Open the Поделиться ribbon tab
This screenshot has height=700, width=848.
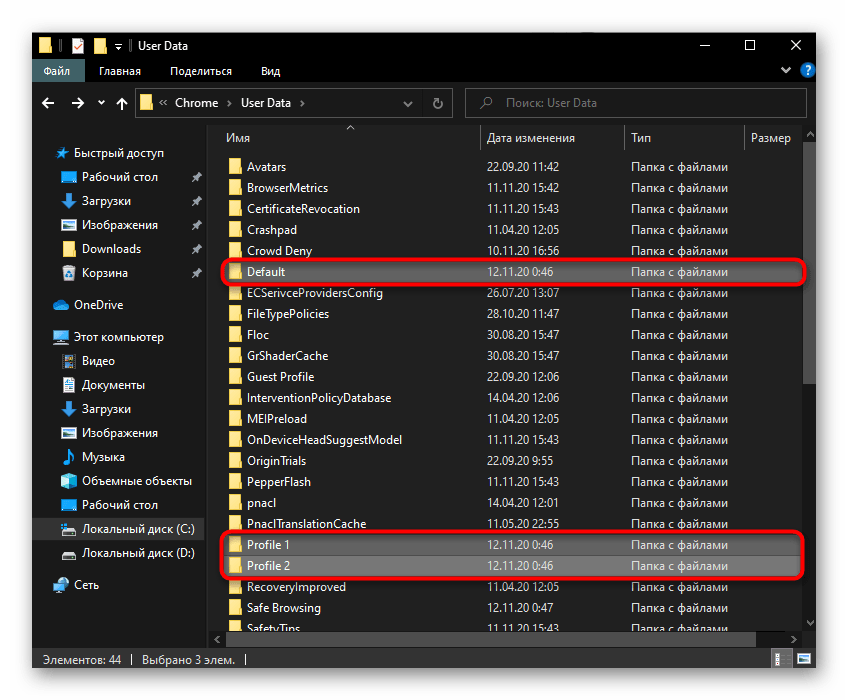coord(200,71)
